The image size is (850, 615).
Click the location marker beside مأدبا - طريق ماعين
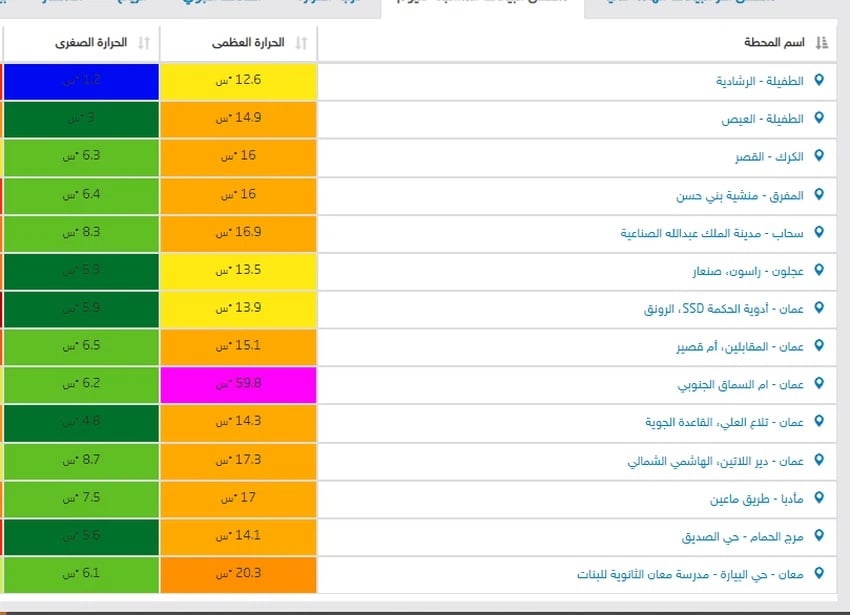point(820,496)
